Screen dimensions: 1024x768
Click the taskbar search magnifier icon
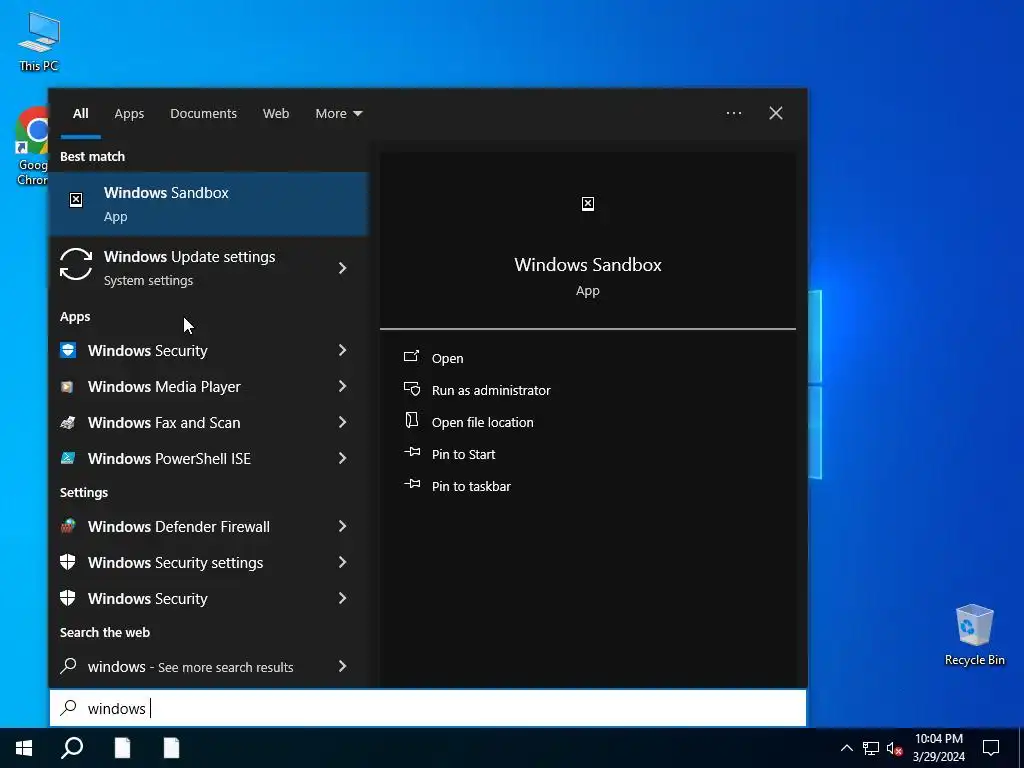point(72,748)
